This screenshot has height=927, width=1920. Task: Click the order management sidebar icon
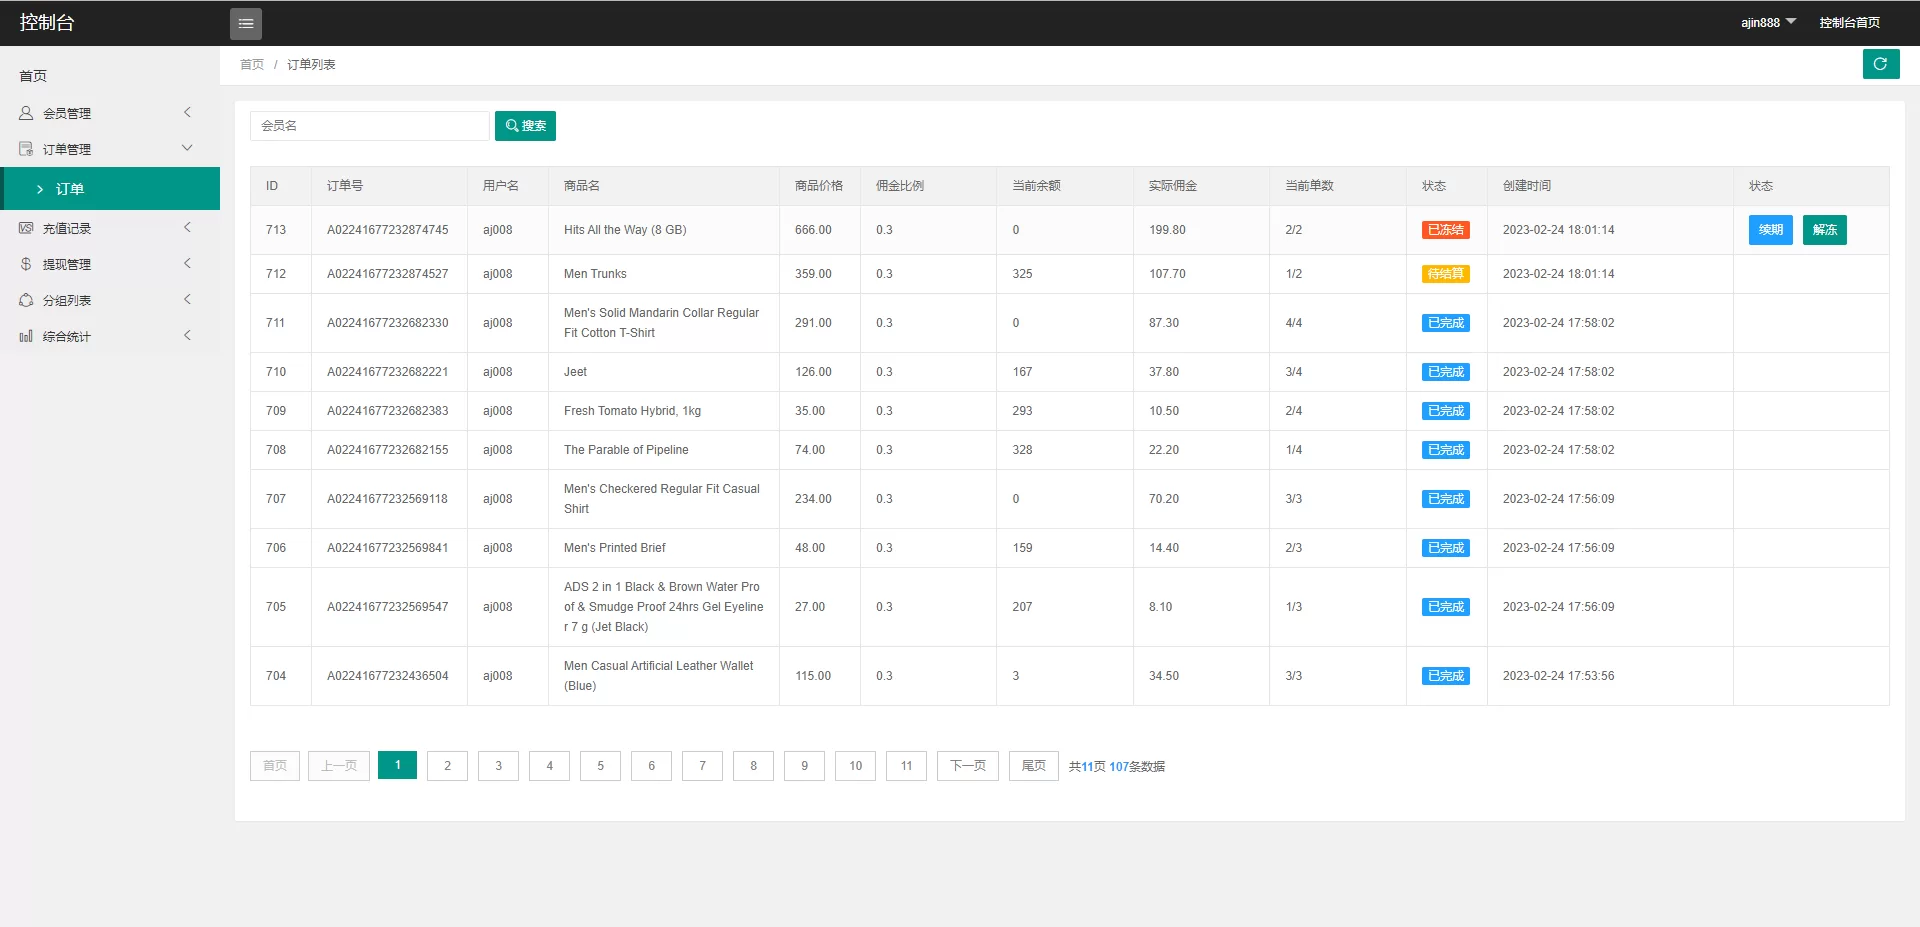click(x=26, y=149)
